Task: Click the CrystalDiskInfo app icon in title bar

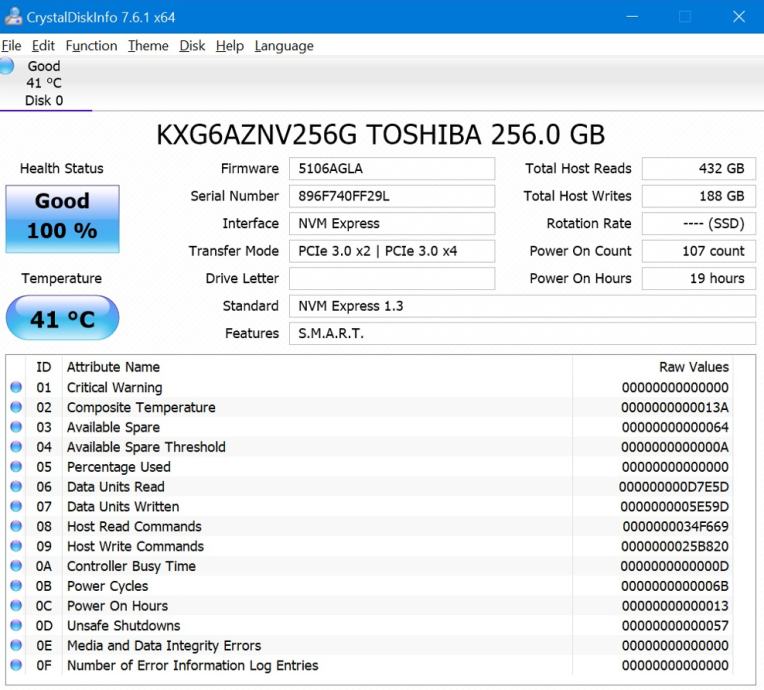Action: coord(13,17)
